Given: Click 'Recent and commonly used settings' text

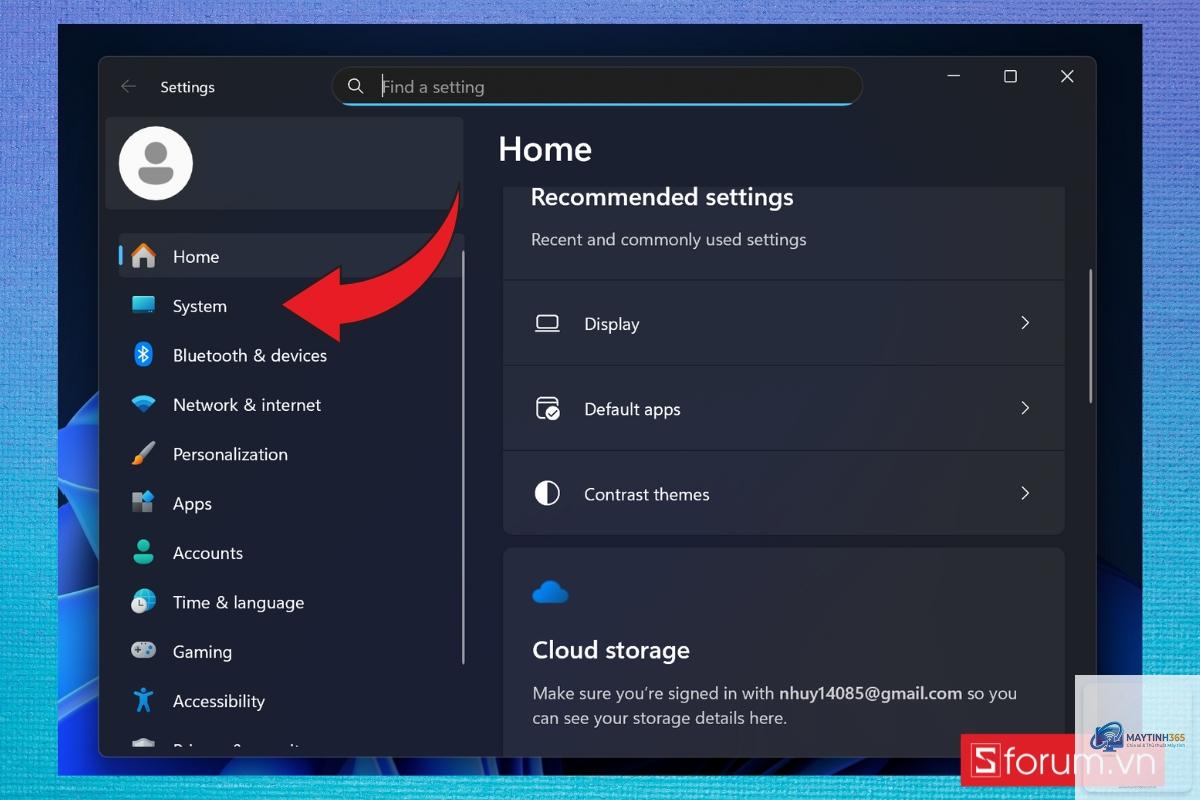Looking at the screenshot, I should coord(668,240).
